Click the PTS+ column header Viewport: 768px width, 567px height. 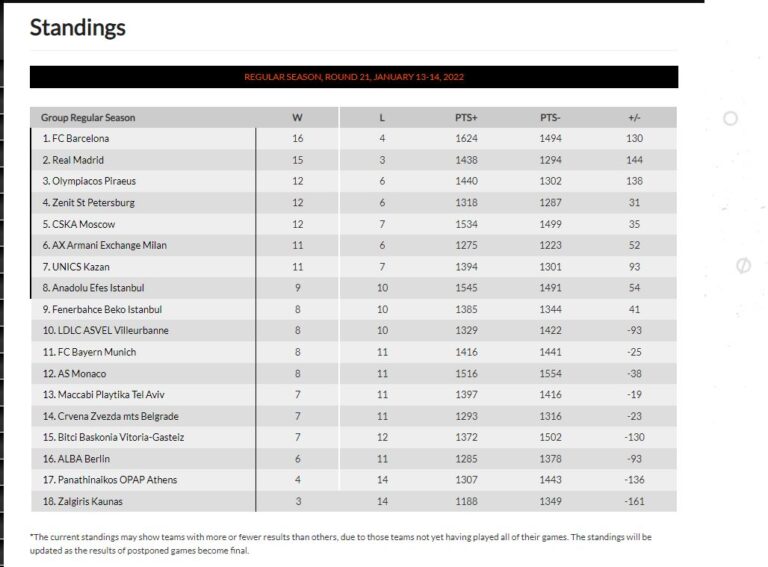point(466,118)
